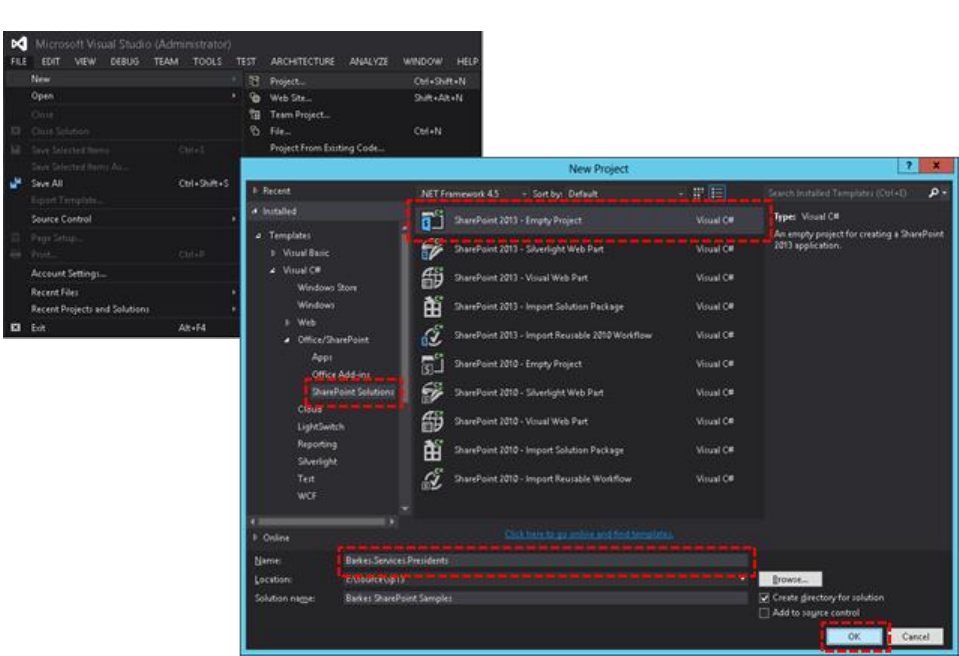Click the go online and find templates link

click(x=589, y=534)
